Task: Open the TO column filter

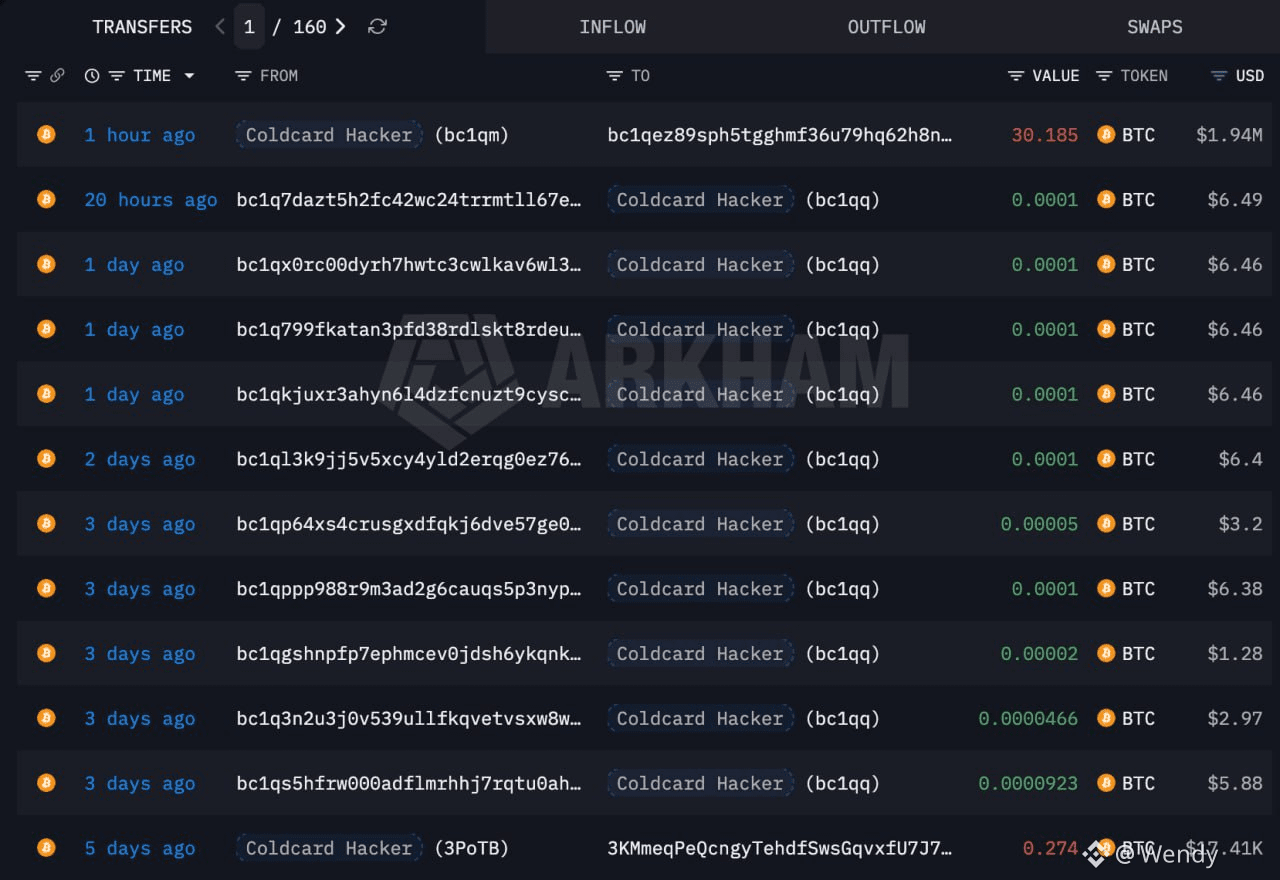Action: pyautogui.click(x=614, y=76)
